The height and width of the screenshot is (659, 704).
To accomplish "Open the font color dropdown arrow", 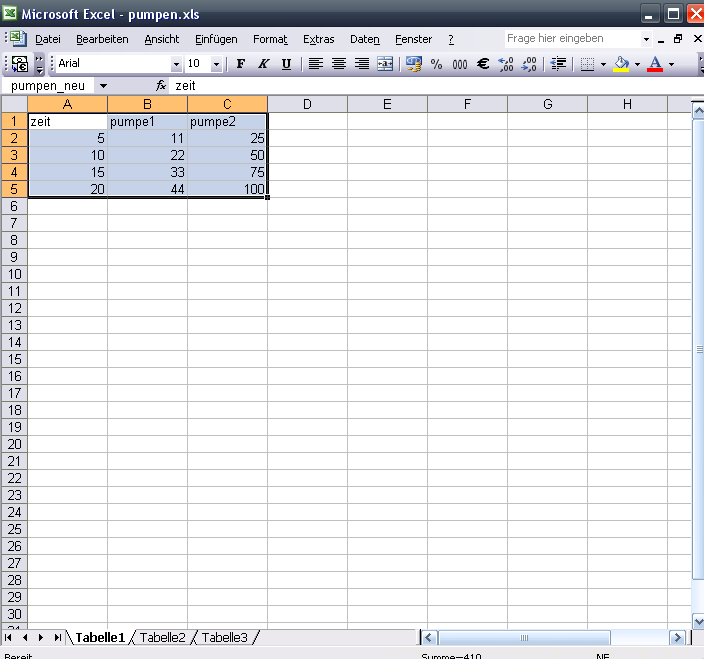I will tap(671, 64).
